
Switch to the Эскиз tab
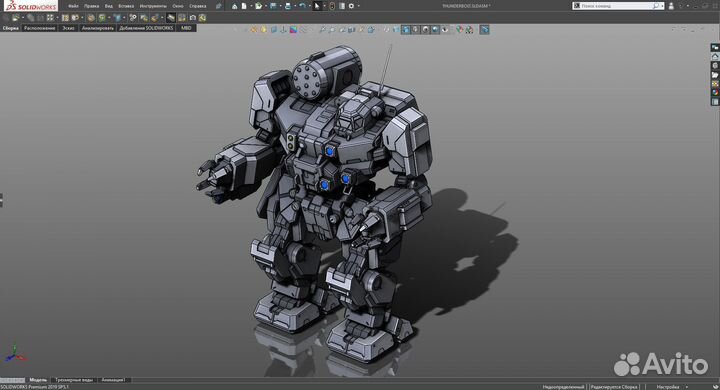pyautogui.click(x=68, y=28)
